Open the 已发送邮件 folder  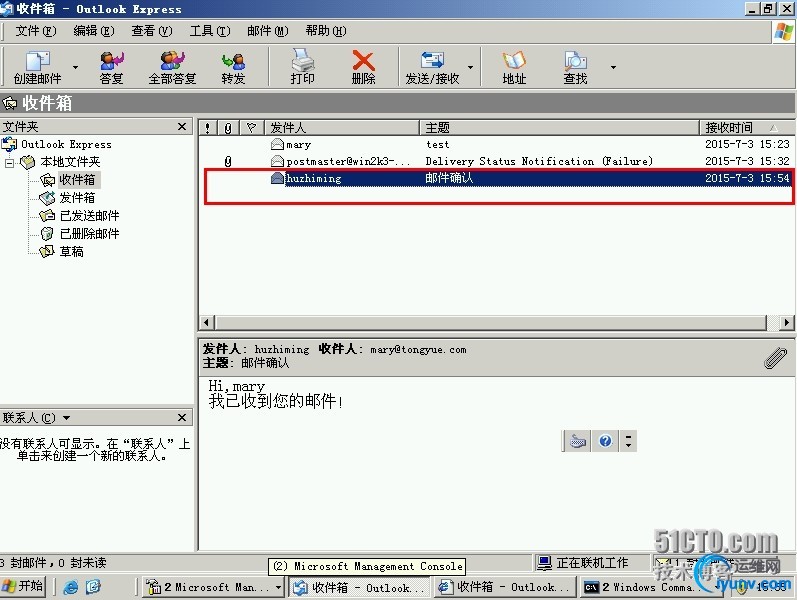pos(89,216)
